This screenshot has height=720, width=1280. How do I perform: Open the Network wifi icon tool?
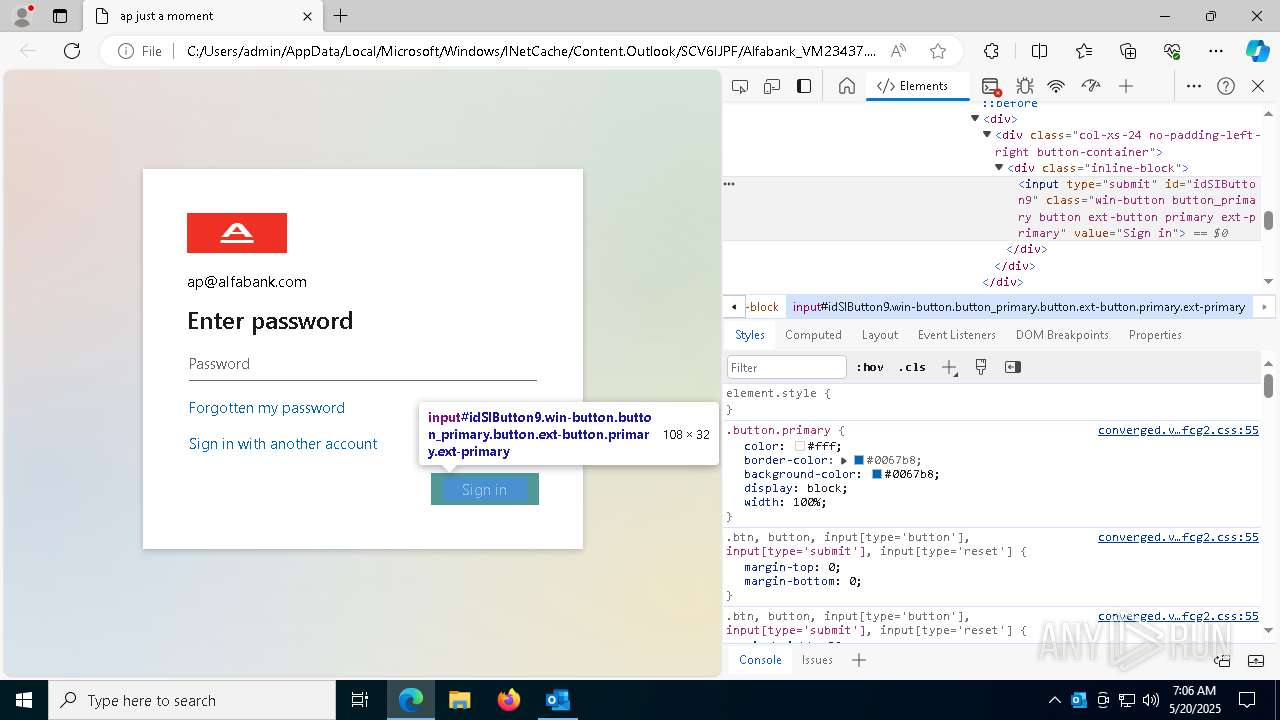(1057, 86)
